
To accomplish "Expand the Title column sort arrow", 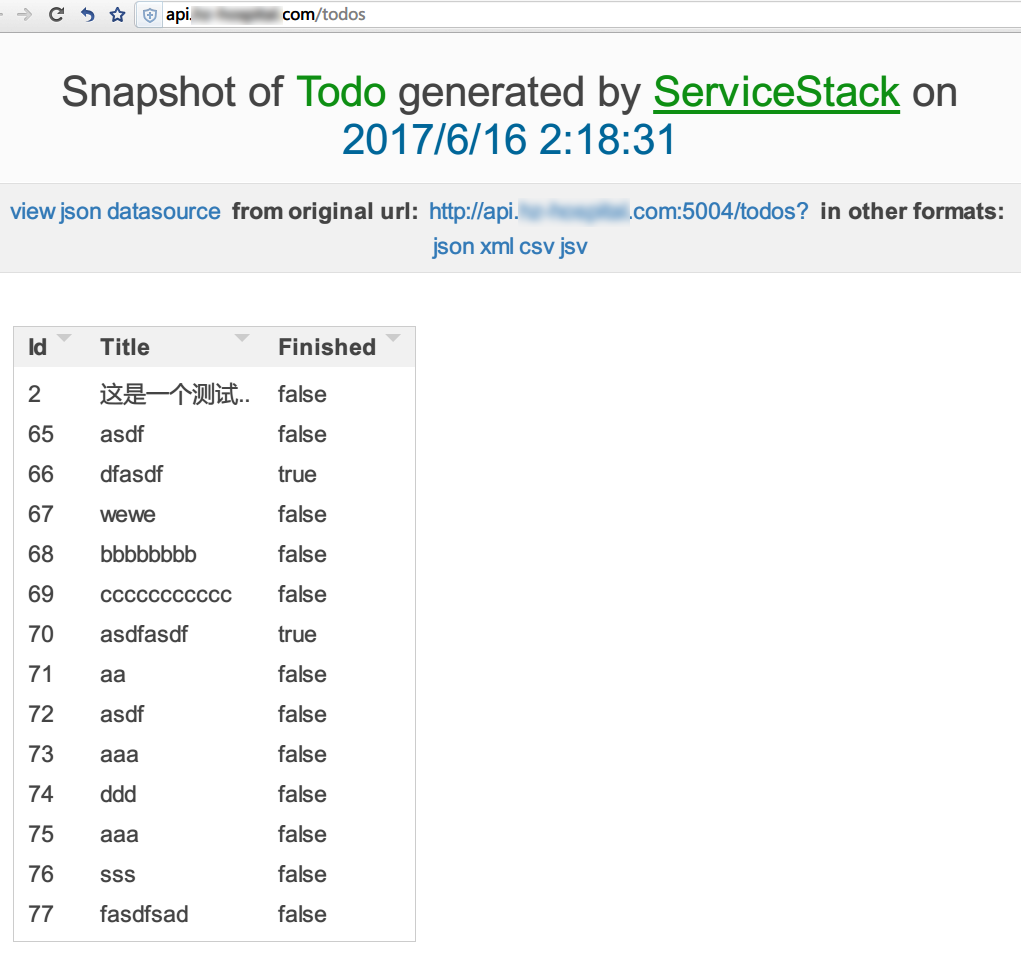I will 242,337.
